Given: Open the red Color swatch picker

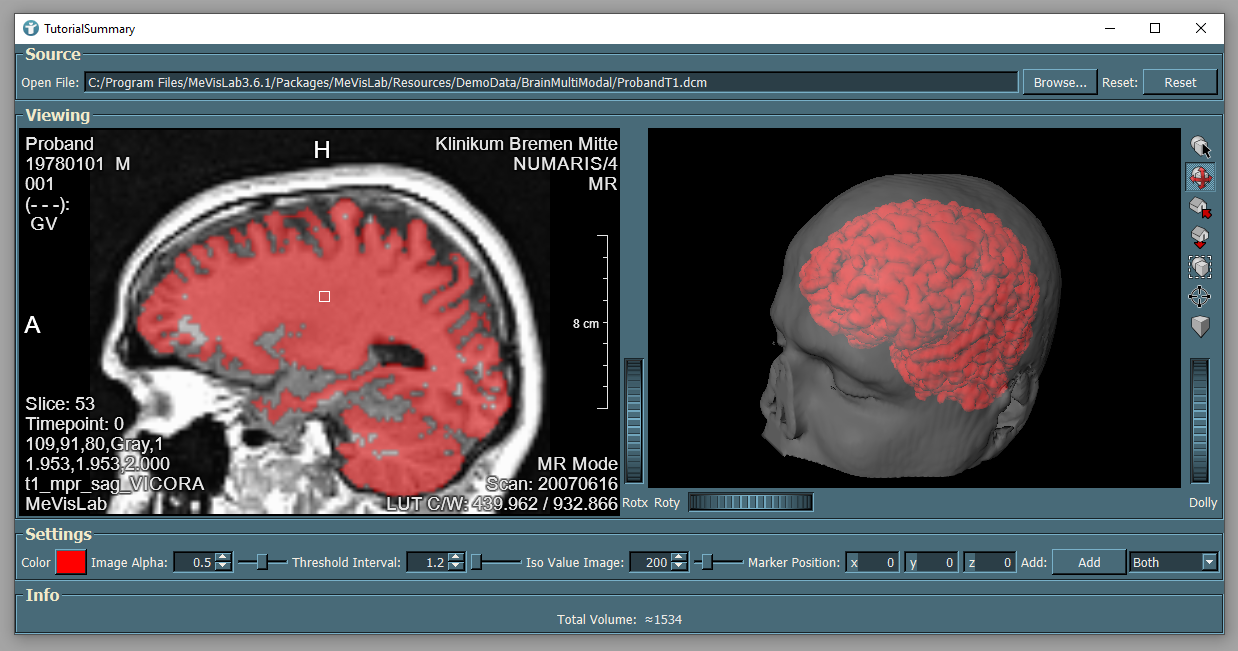Looking at the screenshot, I should [x=71, y=562].
